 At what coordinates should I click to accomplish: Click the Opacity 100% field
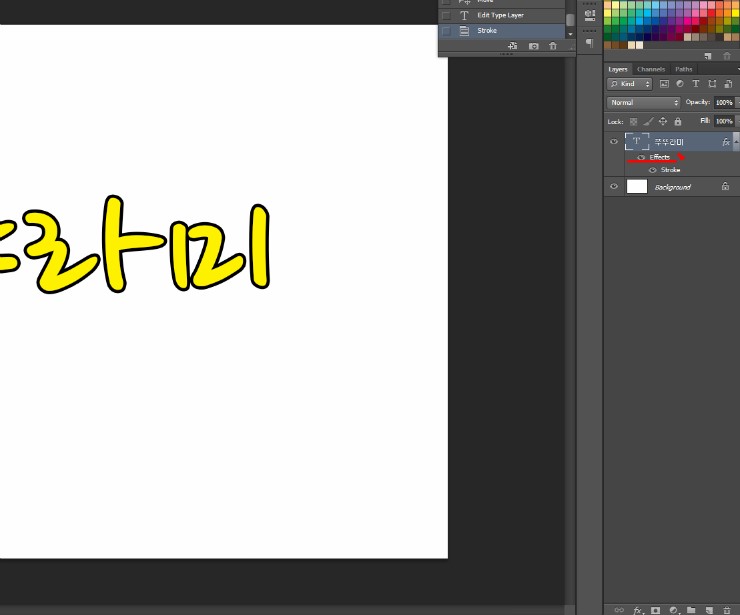[x=724, y=102]
